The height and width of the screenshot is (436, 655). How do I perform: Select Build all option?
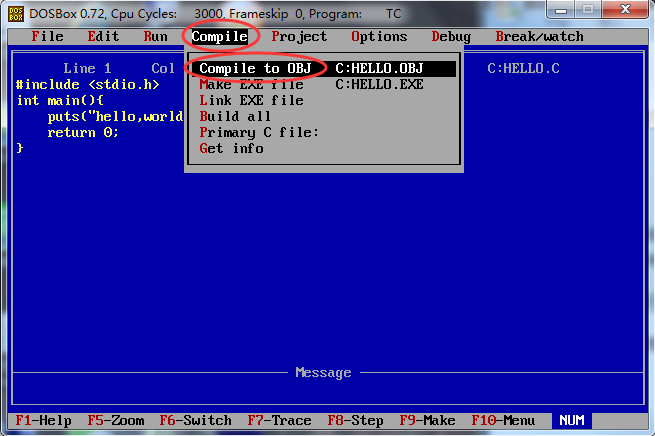point(324,116)
